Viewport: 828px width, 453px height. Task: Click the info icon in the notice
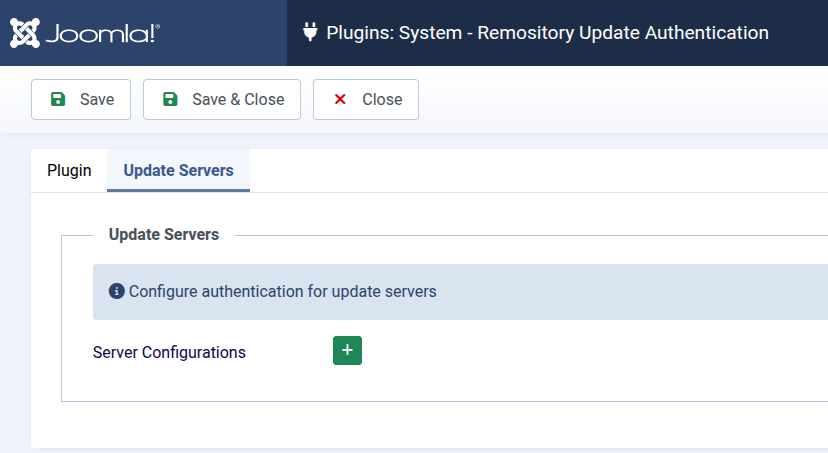point(116,292)
